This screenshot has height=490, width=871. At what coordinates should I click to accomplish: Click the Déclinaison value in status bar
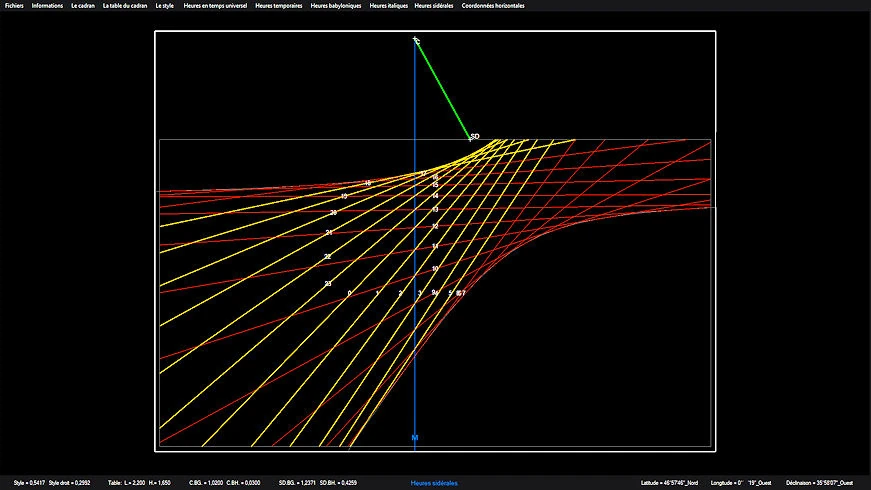tap(825, 483)
